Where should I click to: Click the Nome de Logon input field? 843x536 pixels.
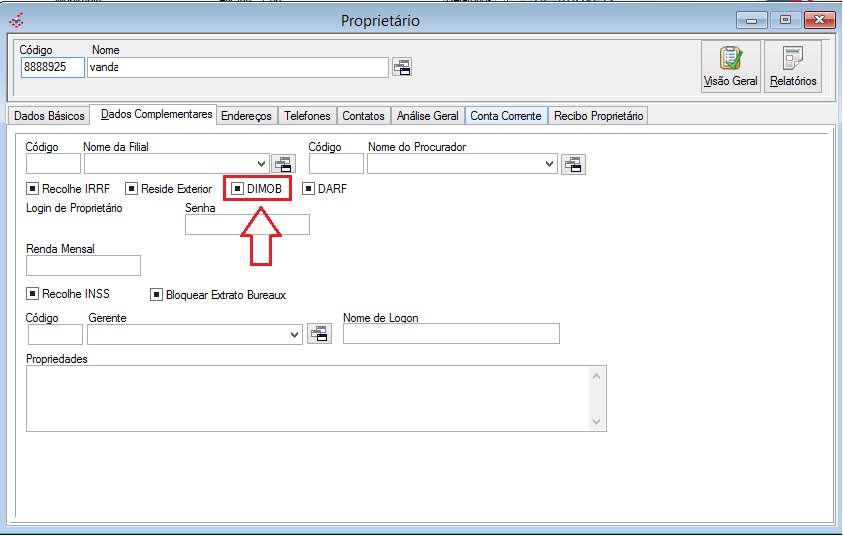point(451,333)
